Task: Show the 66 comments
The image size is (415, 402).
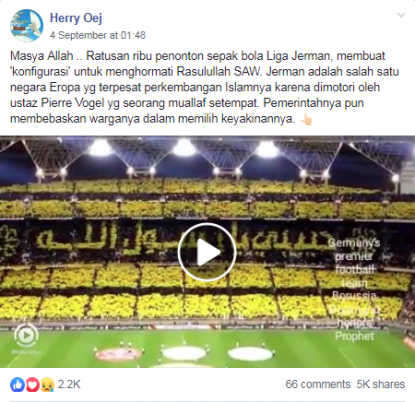Action: (318, 384)
